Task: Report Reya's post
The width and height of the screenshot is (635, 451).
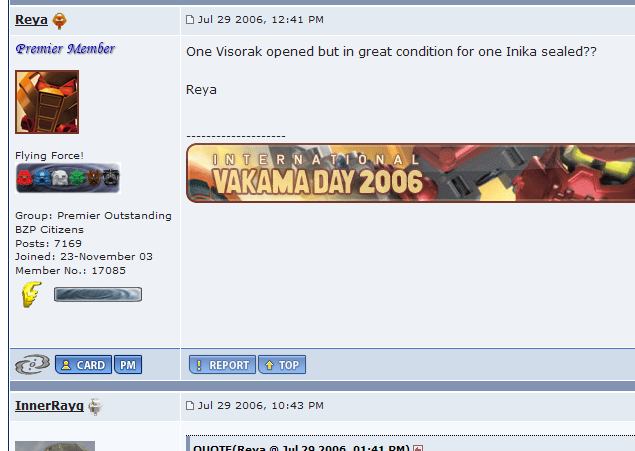Action: [222, 365]
